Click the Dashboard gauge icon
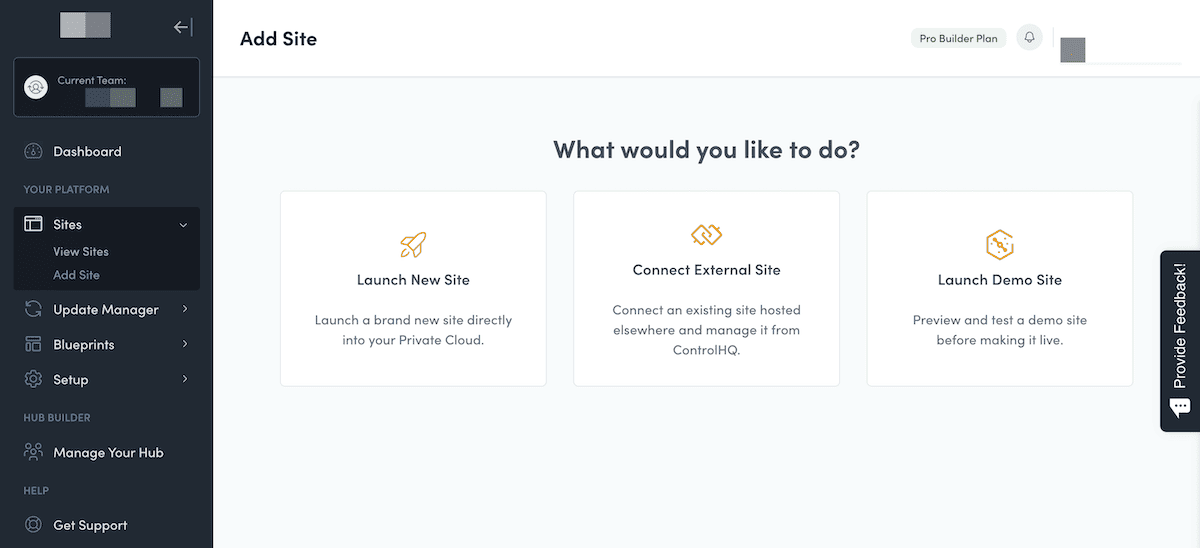This screenshot has width=1200, height=548. coord(34,152)
